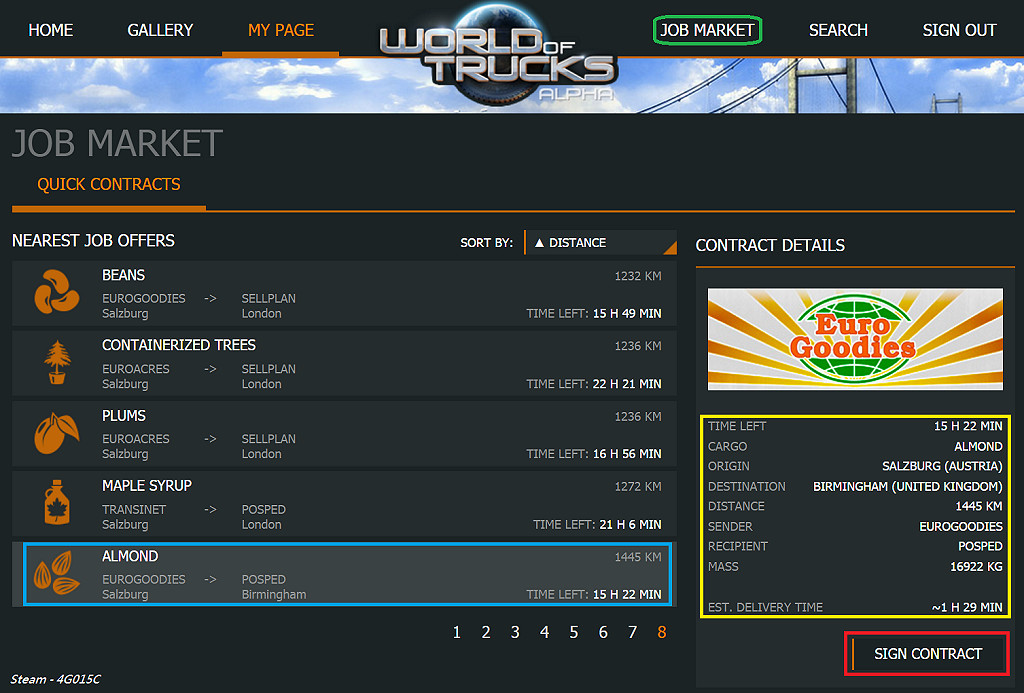The image size is (1024, 693).
Task: Go to the Home page
Action: click(51, 30)
